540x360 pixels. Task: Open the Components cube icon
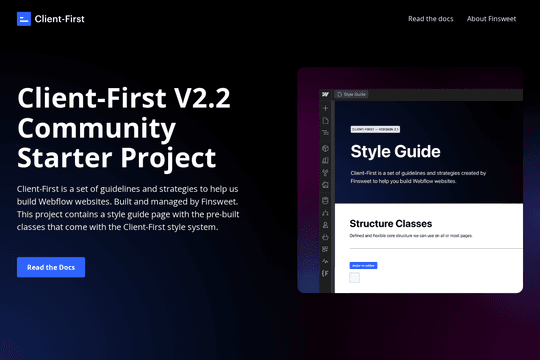pyautogui.click(x=325, y=148)
